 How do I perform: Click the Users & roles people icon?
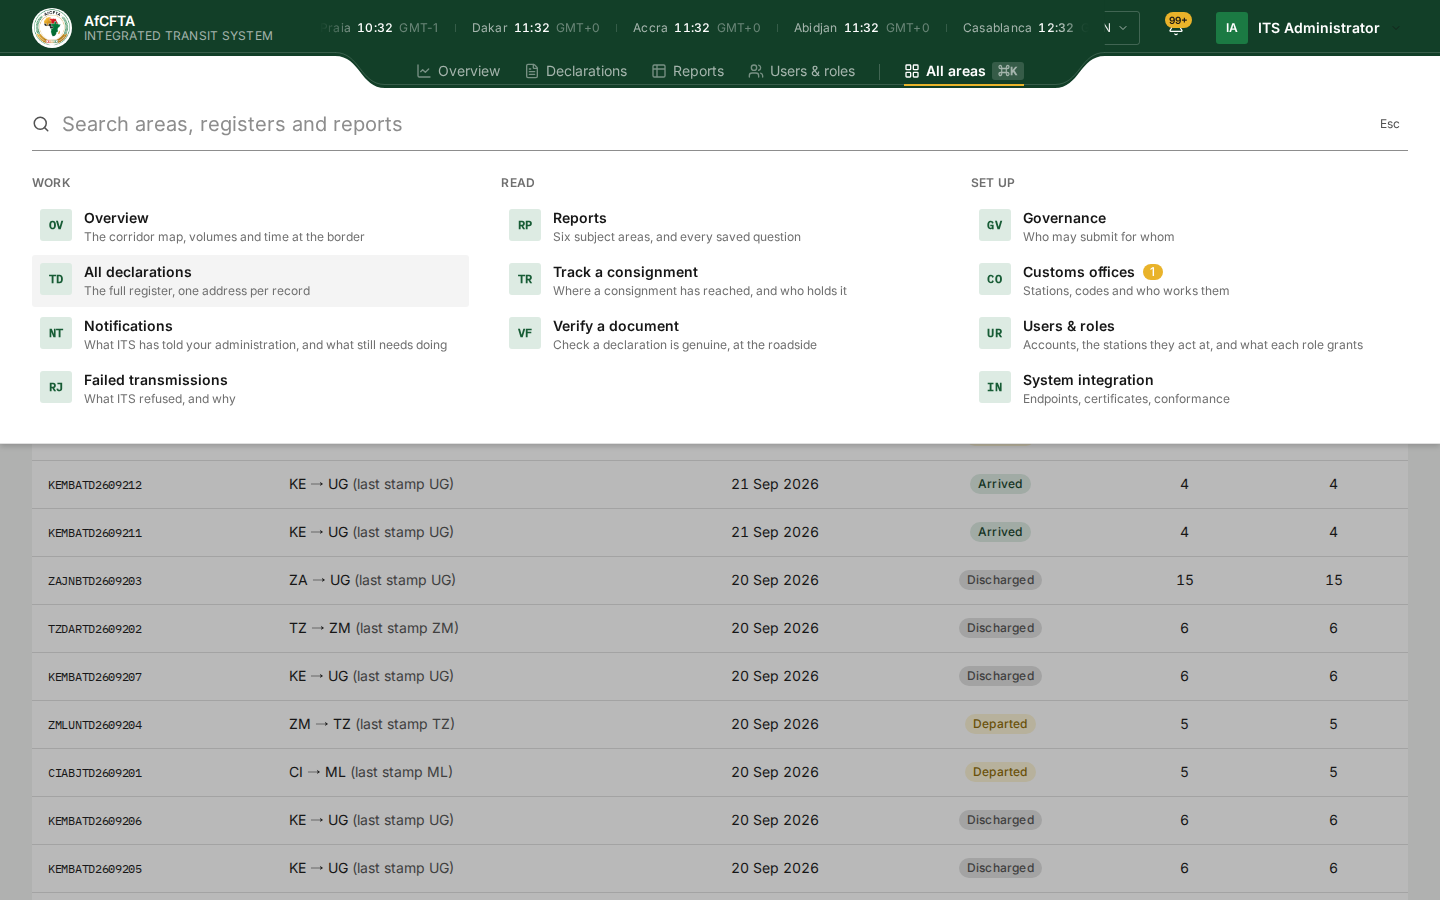(x=756, y=71)
